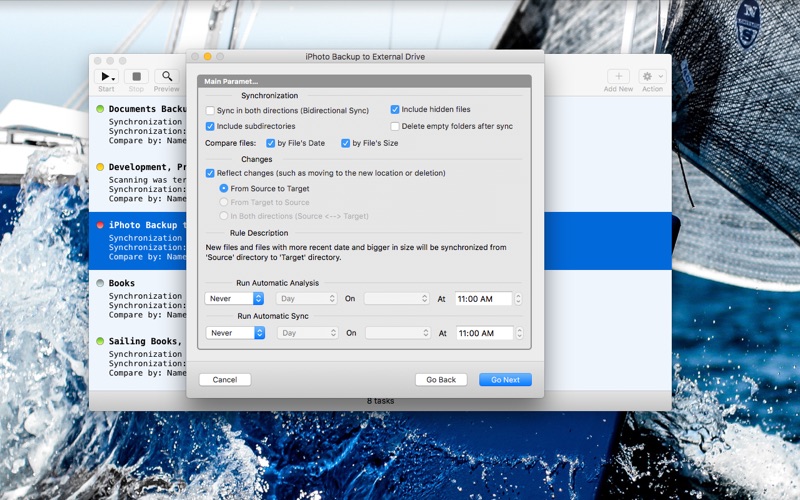Viewport: 800px width, 500px height.
Task: Click the iPhoto Backup to External Drive title
Action: (x=365, y=57)
